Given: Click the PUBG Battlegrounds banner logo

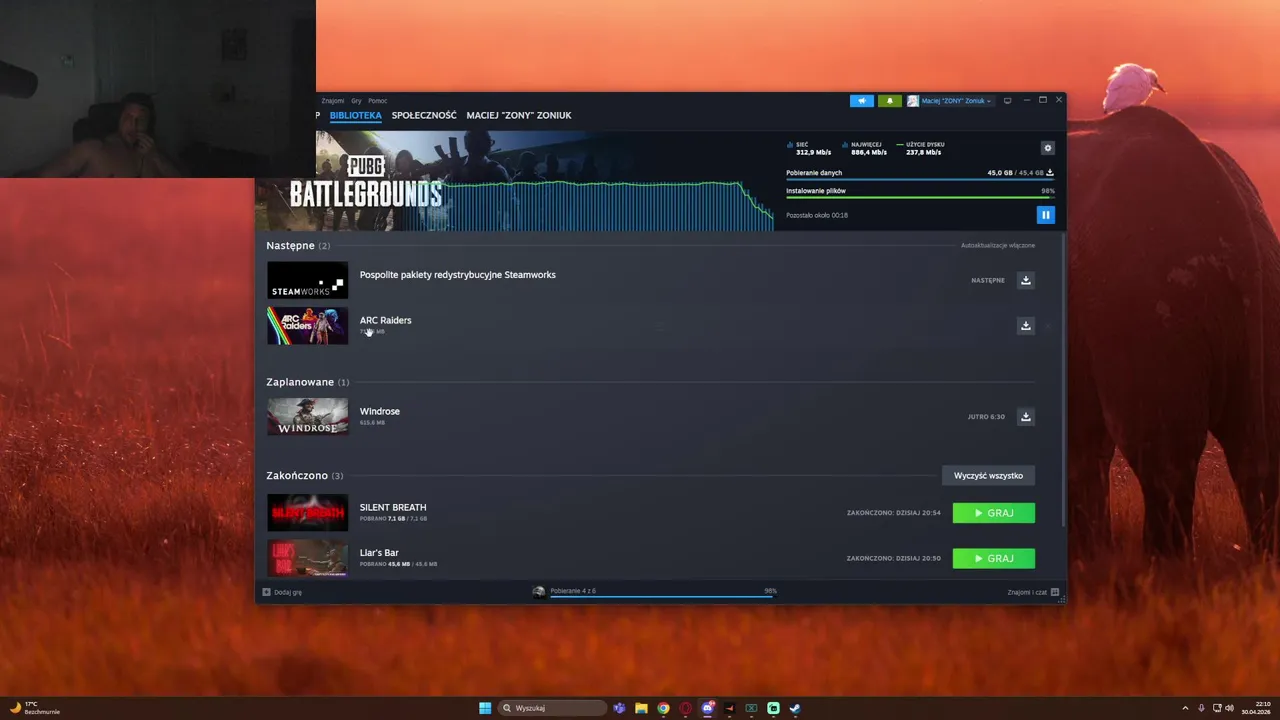Looking at the screenshot, I should tap(366, 183).
